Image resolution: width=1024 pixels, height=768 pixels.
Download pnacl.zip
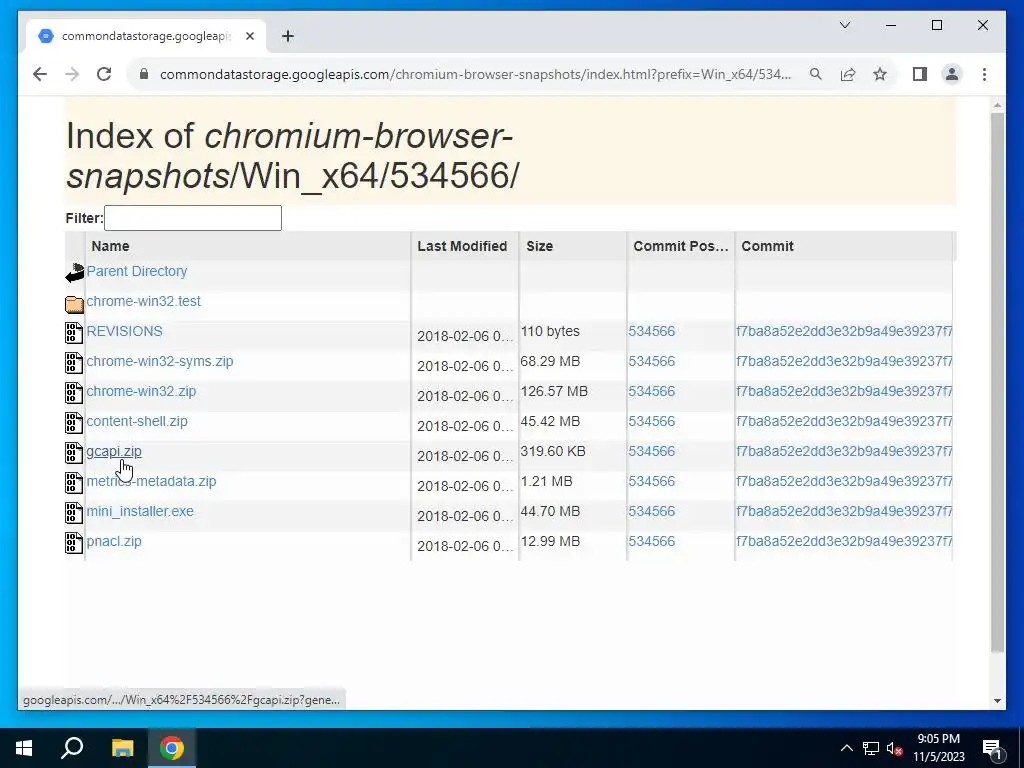click(x=114, y=541)
